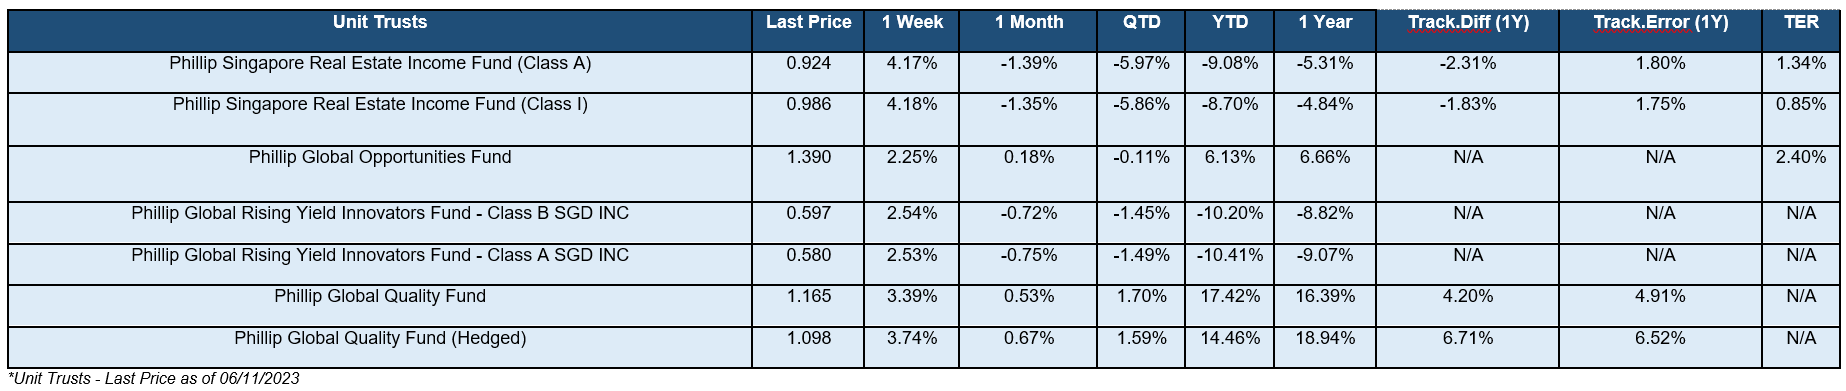This screenshot has height=391, width=1846.
Task: Click the QTD column header
Action: click(1141, 31)
